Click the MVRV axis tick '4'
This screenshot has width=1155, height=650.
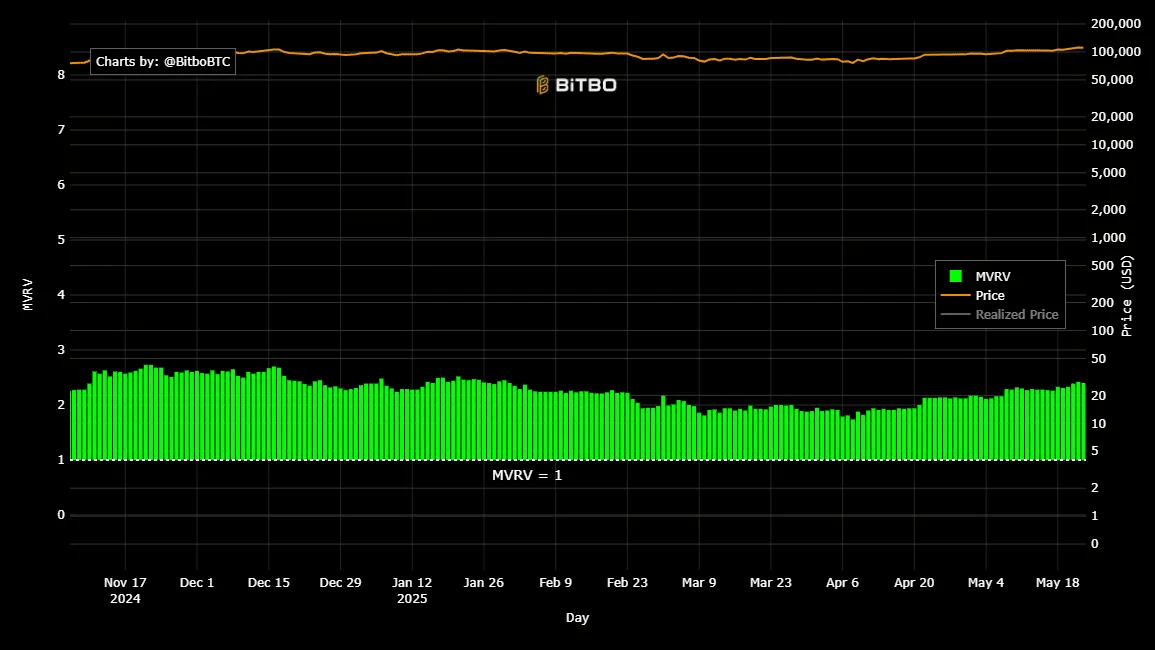point(61,295)
